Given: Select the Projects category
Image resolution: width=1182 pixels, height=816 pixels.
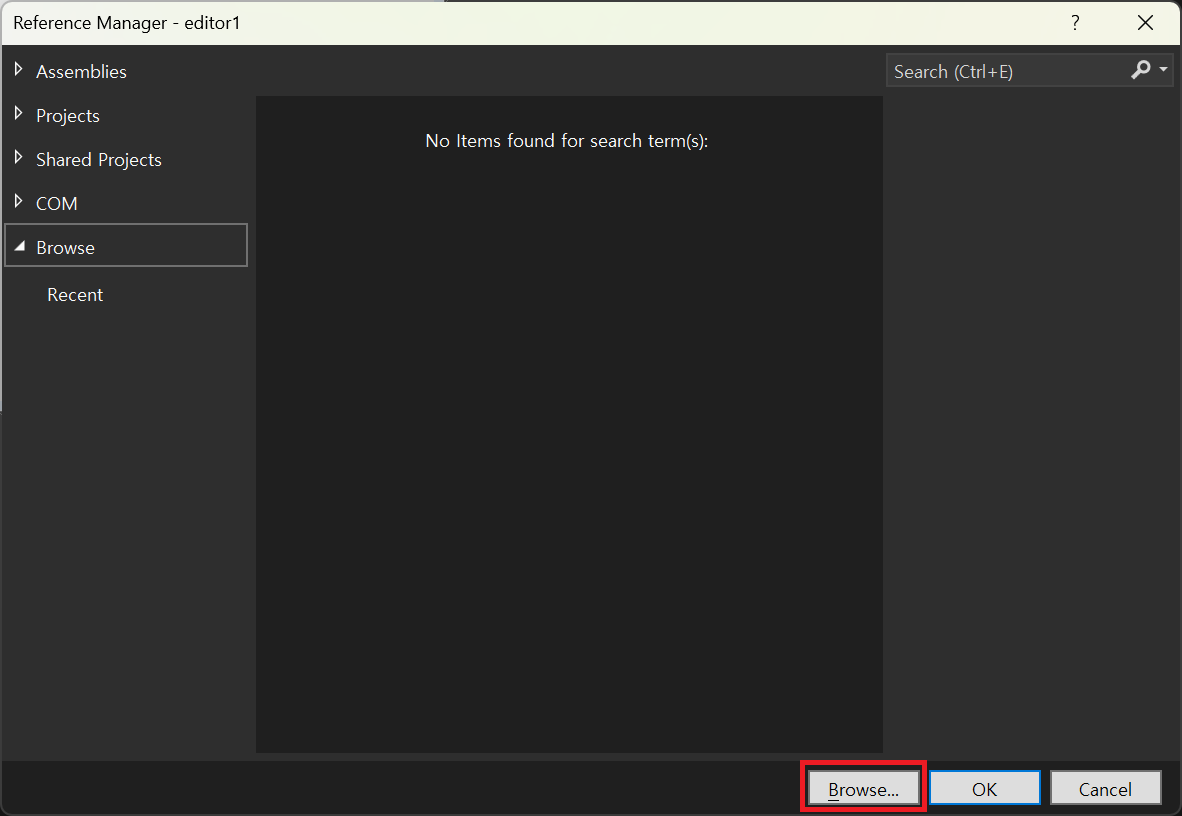Looking at the screenshot, I should coord(68,115).
